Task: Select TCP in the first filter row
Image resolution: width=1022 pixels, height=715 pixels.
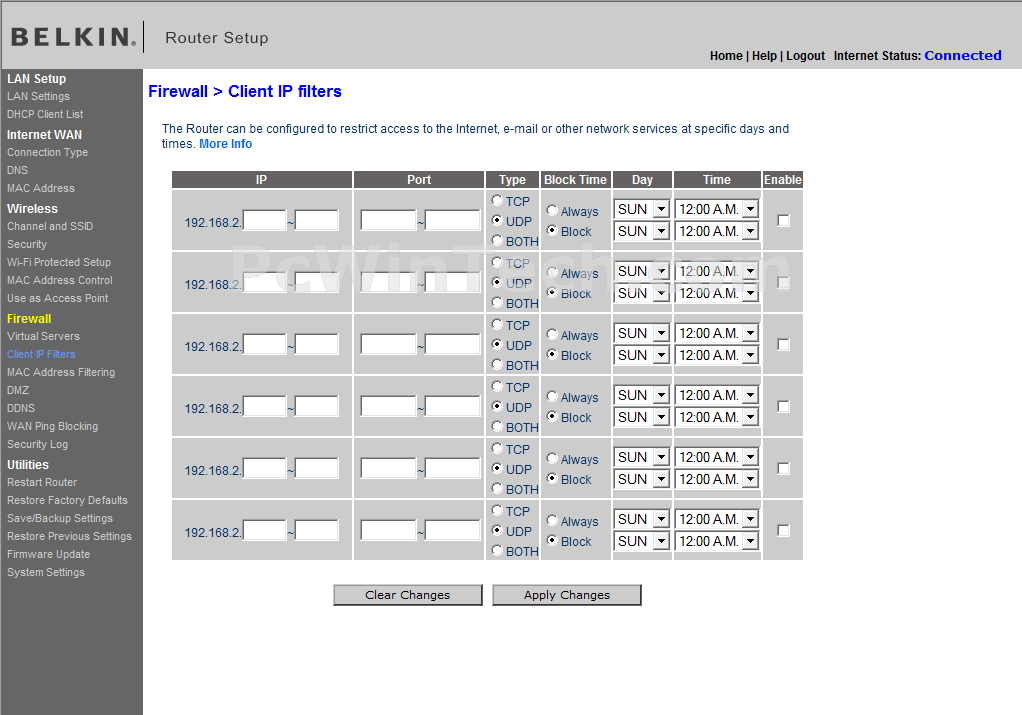Action: [497, 201]
